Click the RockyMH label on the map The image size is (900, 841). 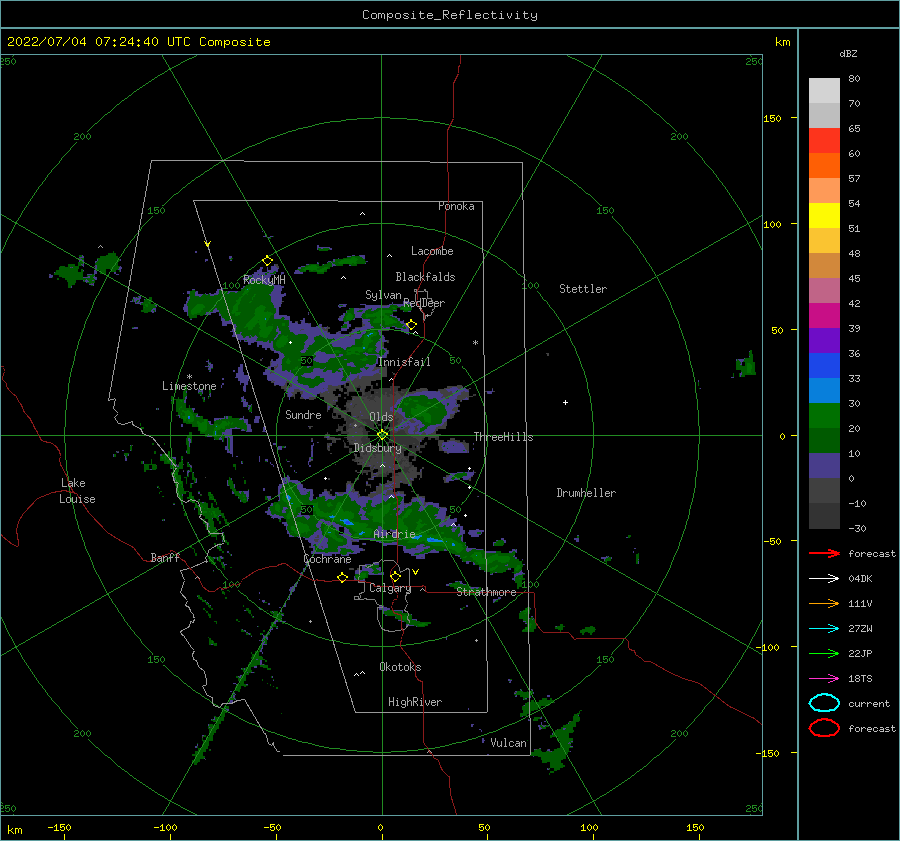tap(264, 280)
